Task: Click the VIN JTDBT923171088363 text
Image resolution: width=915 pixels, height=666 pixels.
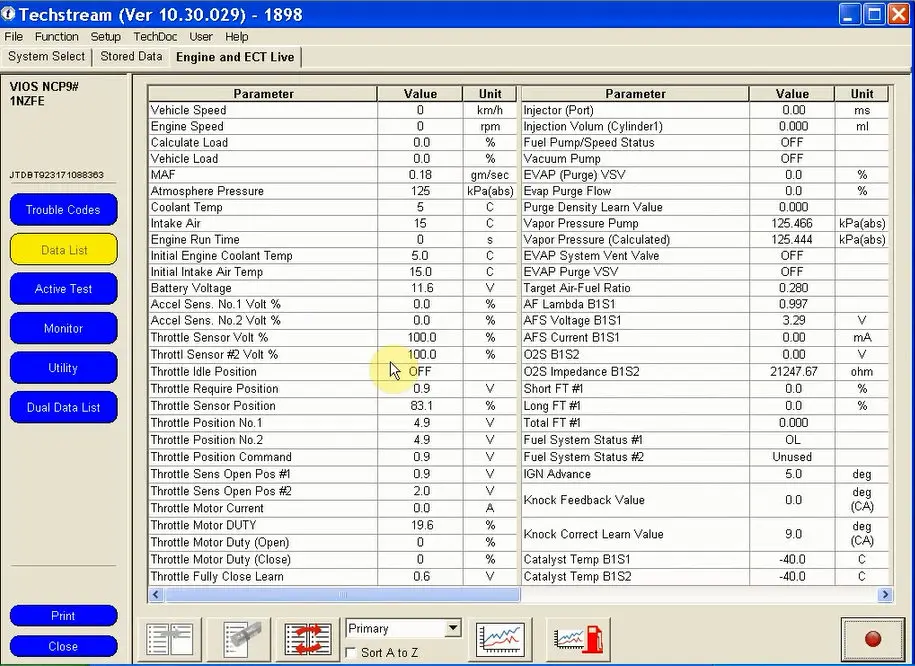Action: pyautogui.click(x=57, y=175)
